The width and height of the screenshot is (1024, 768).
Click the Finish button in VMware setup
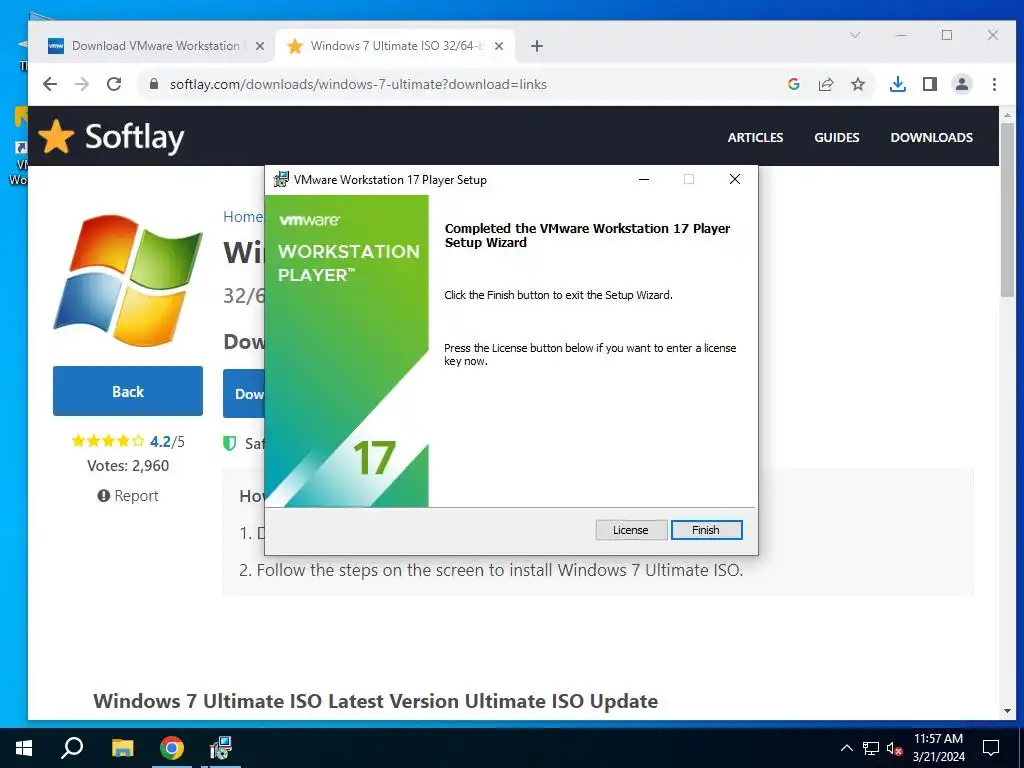[x=707, y=530]
